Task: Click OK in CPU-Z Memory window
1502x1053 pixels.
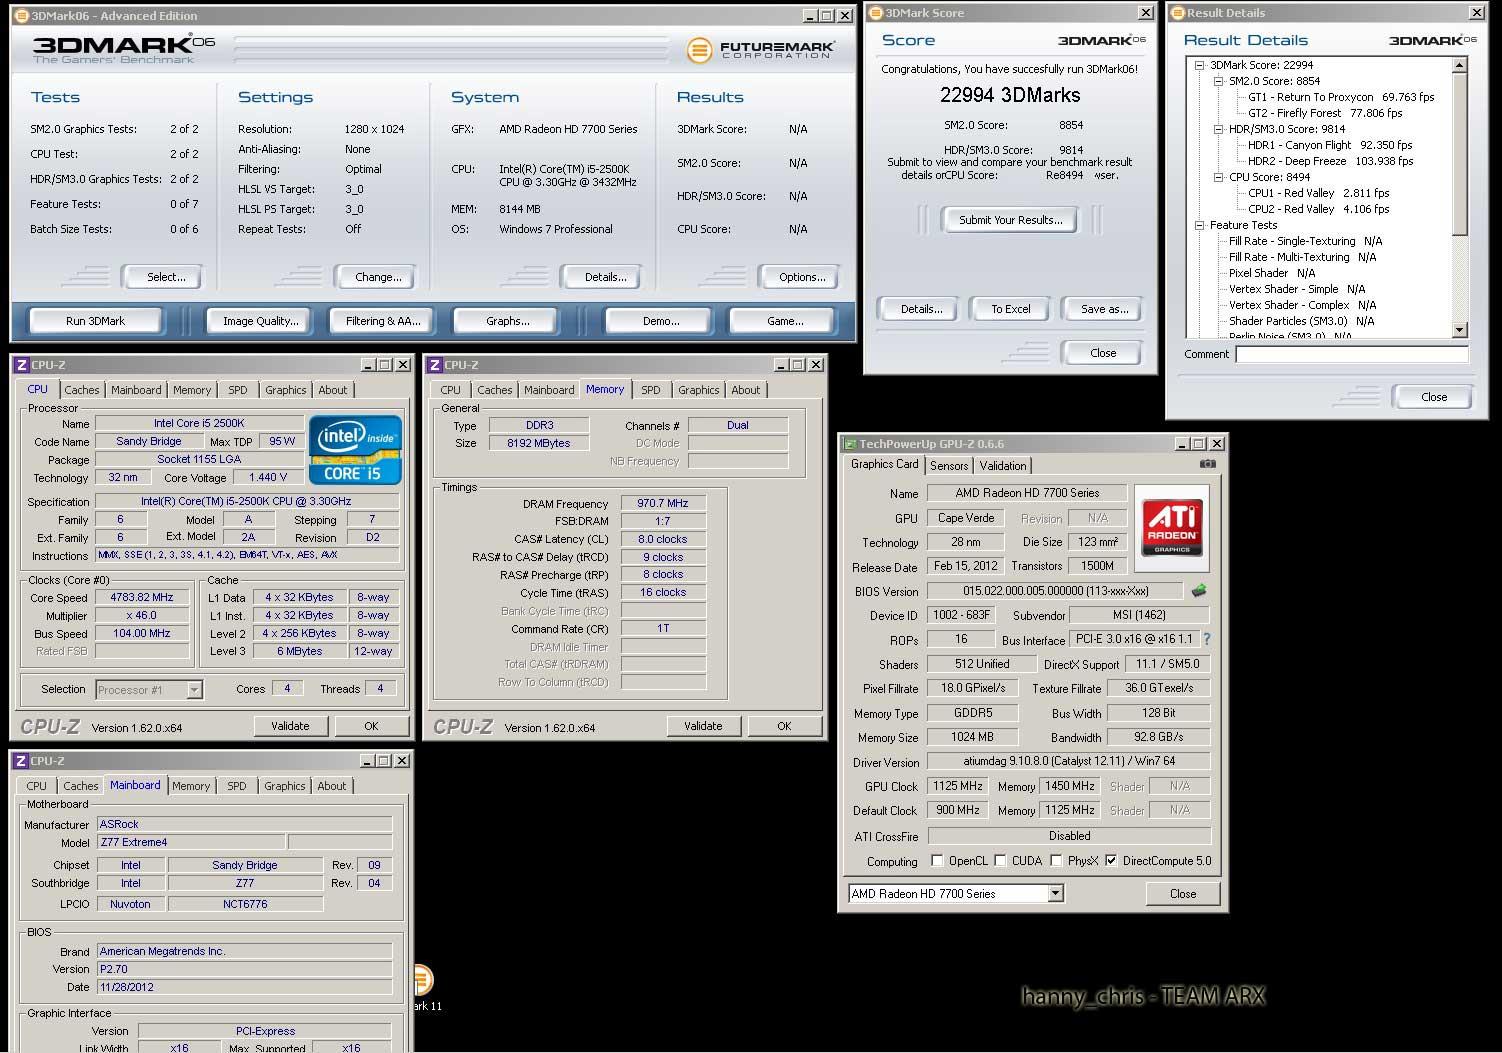Action: [x=784, y=726]
